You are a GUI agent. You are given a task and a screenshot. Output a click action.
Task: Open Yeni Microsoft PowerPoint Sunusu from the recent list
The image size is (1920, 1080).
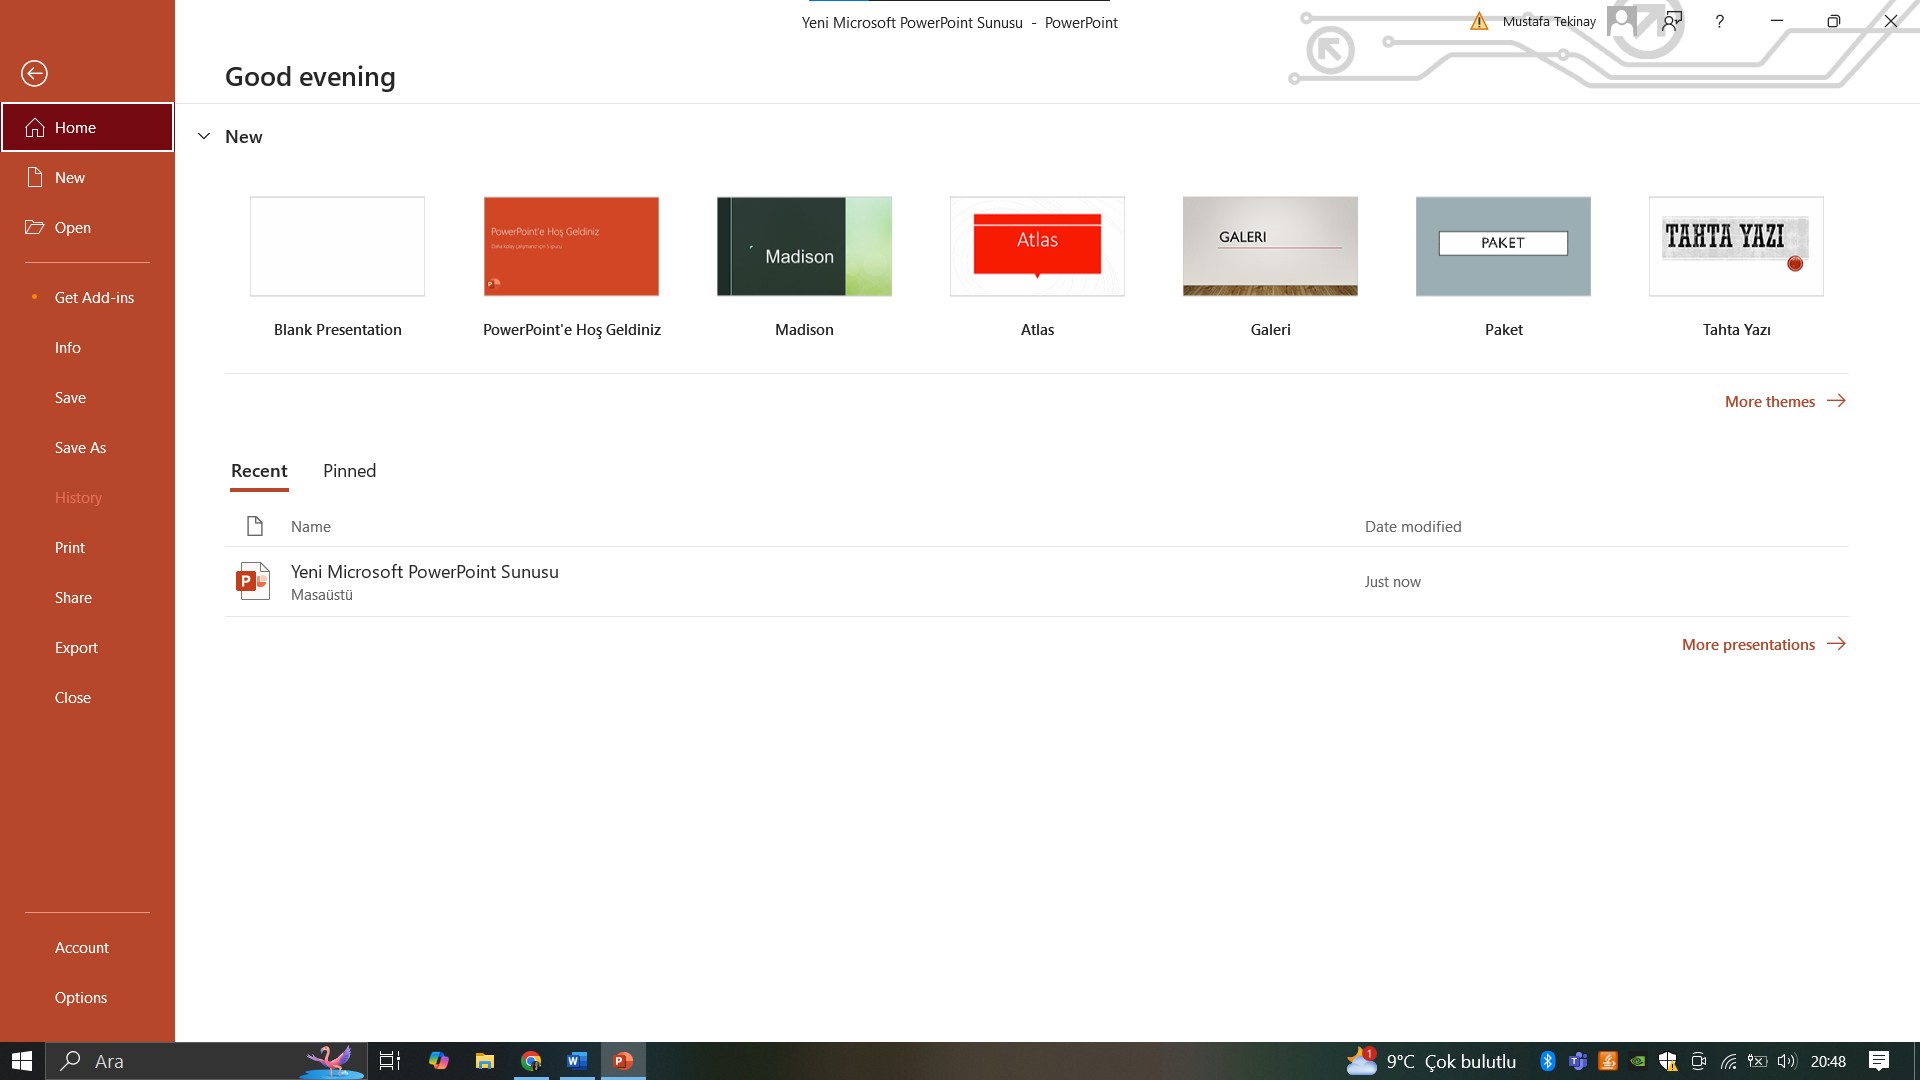tap(1036, 581)
